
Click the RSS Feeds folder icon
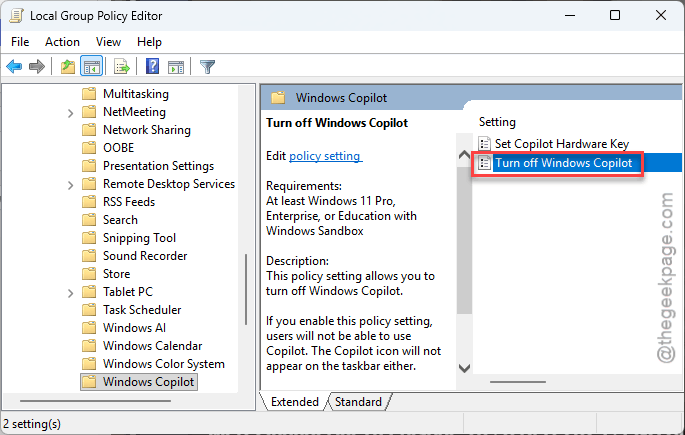point(89,202)
